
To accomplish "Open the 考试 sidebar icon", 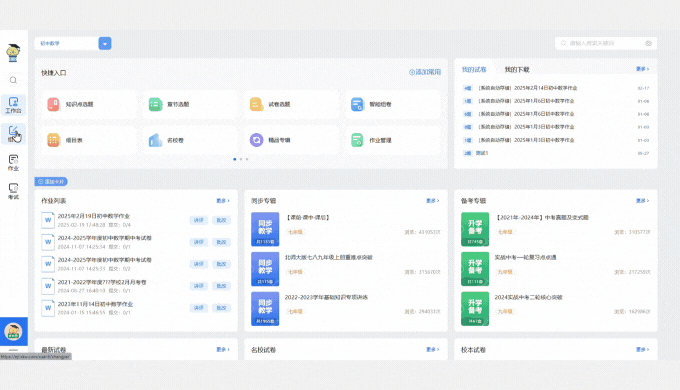I will [x=13, y=191].
